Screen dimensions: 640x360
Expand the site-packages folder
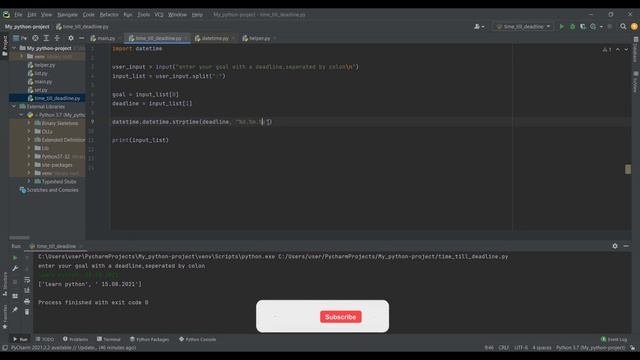point(29,165)
